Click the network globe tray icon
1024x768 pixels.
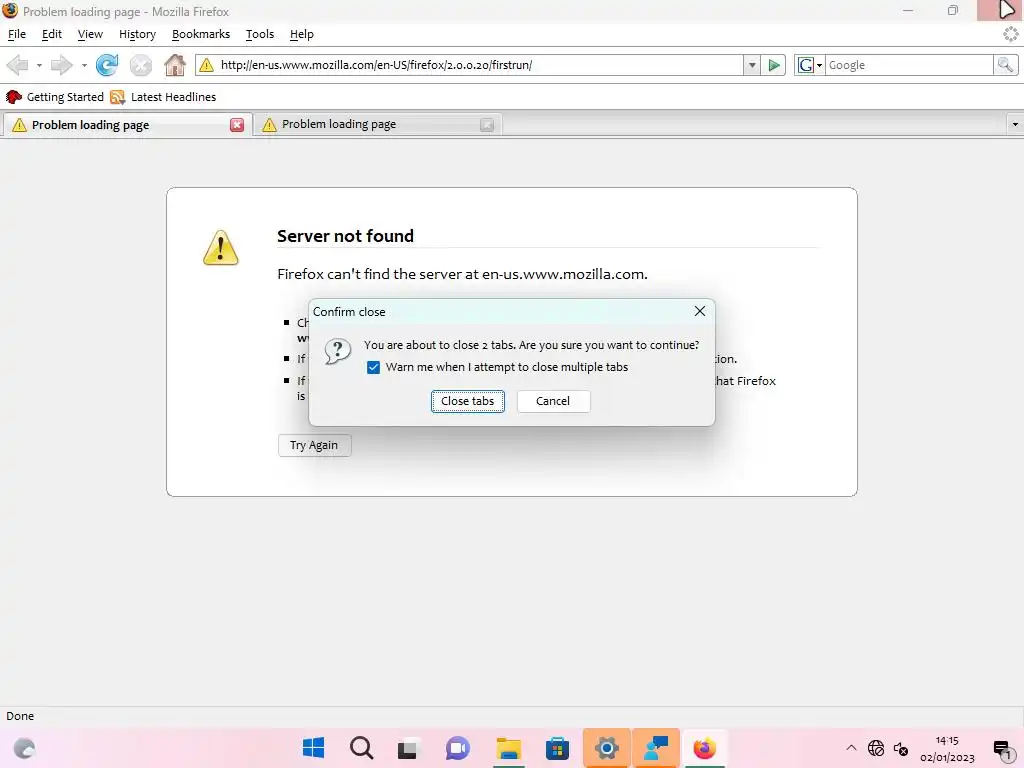click(876, 748)
